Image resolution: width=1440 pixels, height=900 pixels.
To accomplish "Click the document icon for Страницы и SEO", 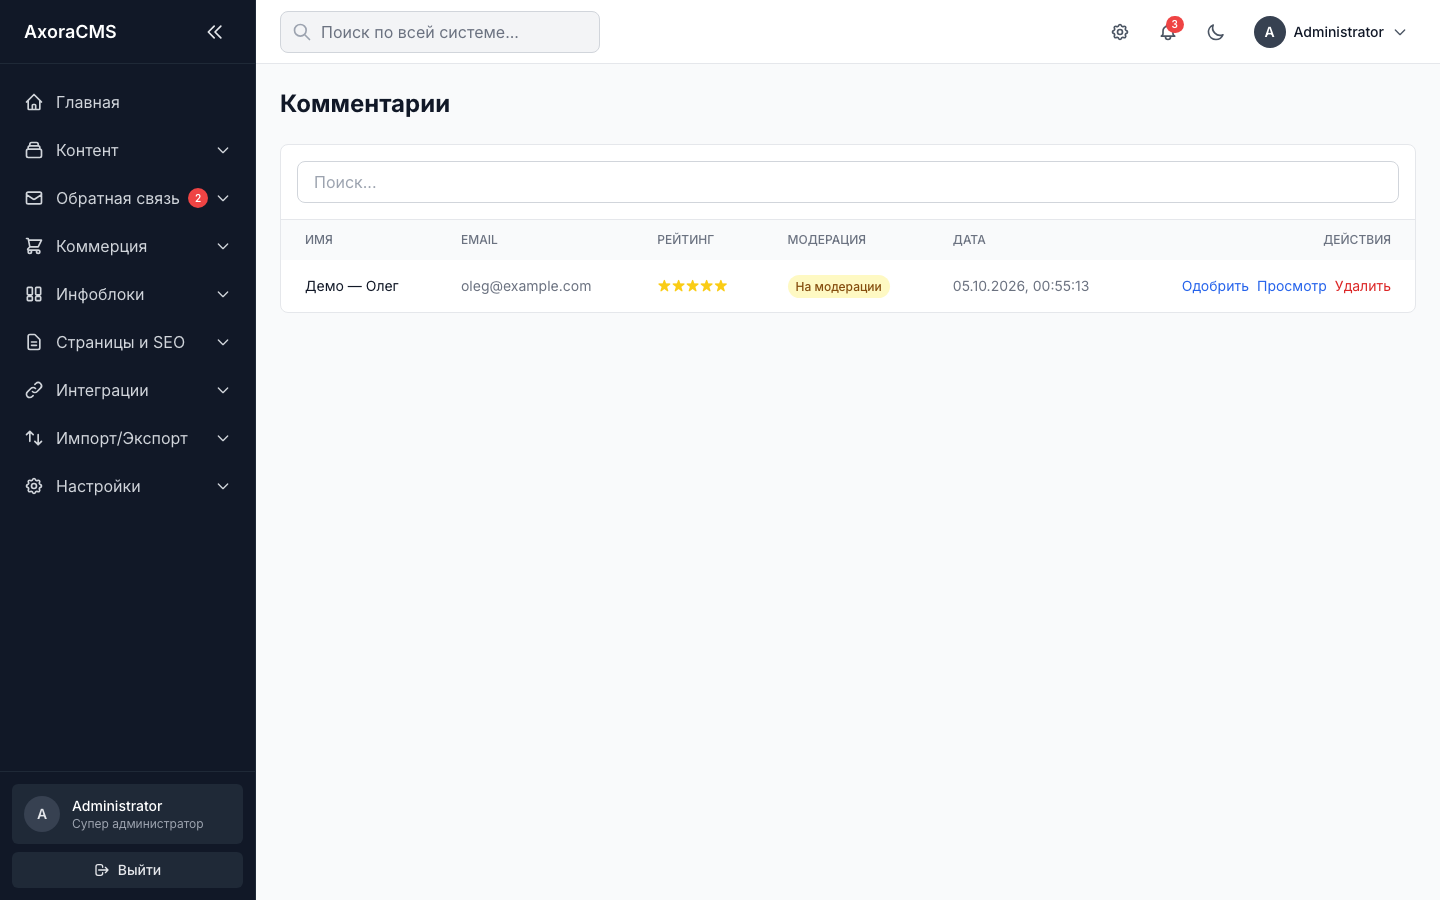I will tap(34, 342).
